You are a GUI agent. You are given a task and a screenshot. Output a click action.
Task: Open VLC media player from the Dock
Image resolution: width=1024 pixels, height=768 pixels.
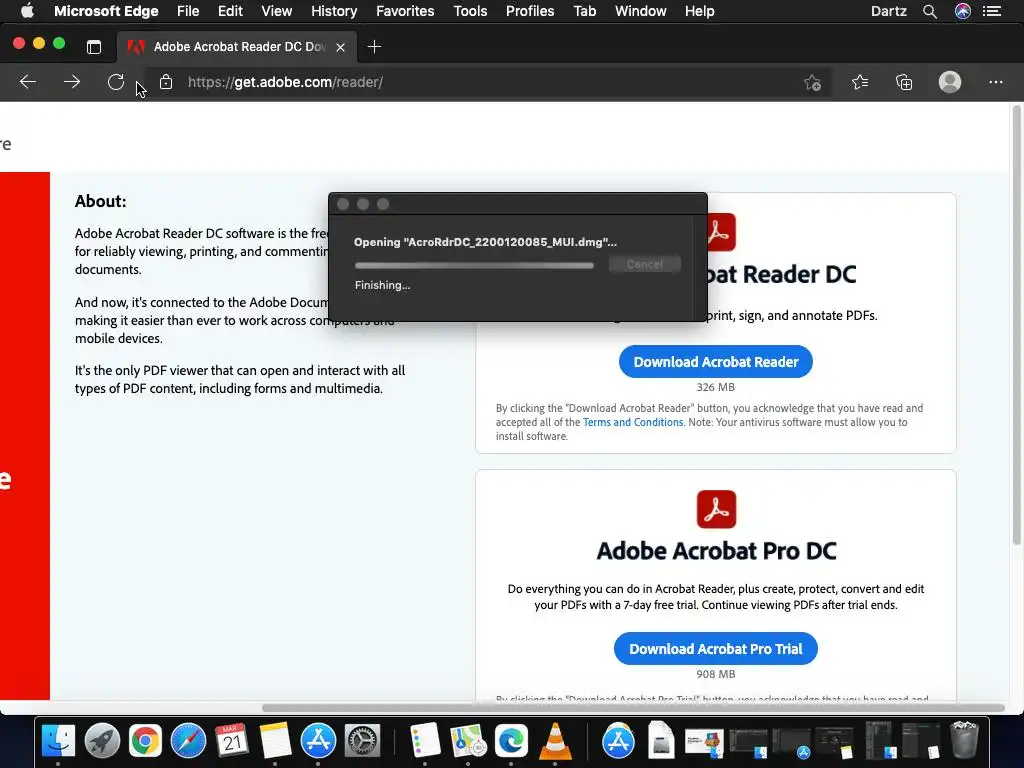[x=555, y=741]
